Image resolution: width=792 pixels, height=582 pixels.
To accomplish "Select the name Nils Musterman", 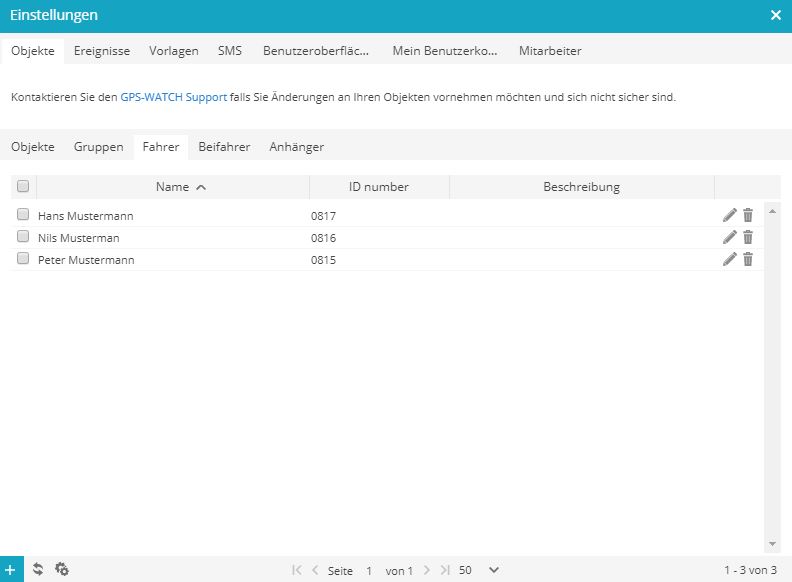I will [x=78, y=238].
